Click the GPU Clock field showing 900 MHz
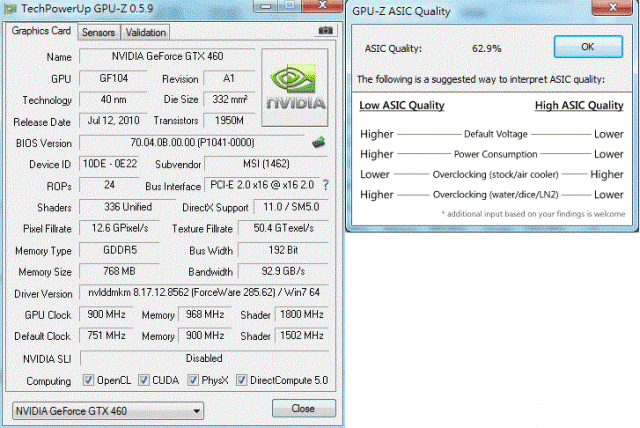Screen dimensions: 640x428 click(x=106, y=315)
